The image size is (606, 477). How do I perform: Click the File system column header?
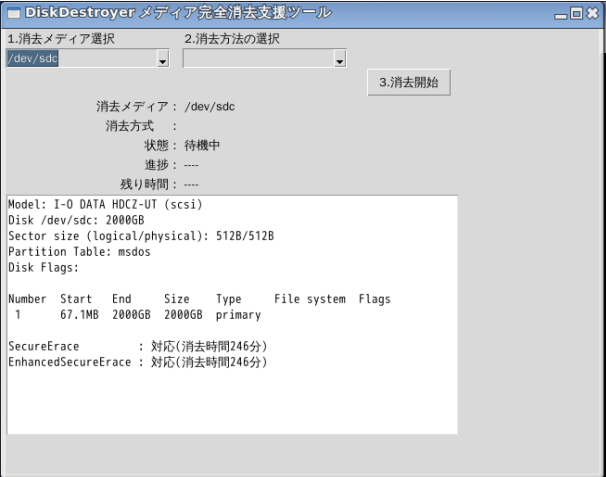click(x=310, y=299)
